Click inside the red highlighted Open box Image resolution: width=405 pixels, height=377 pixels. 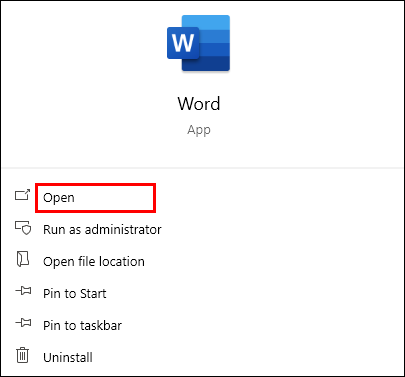click(95, 198)
